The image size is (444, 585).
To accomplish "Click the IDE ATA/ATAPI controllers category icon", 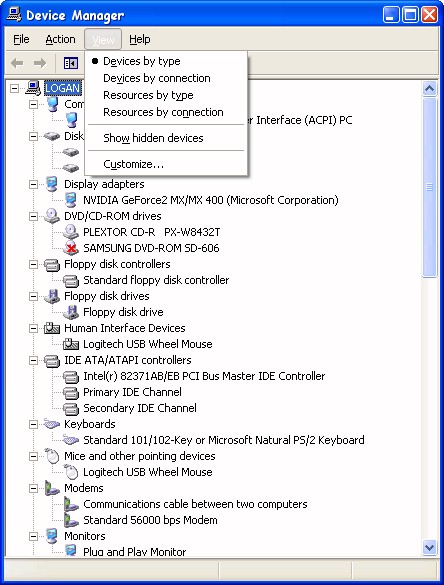I will [x=52, y=360].
